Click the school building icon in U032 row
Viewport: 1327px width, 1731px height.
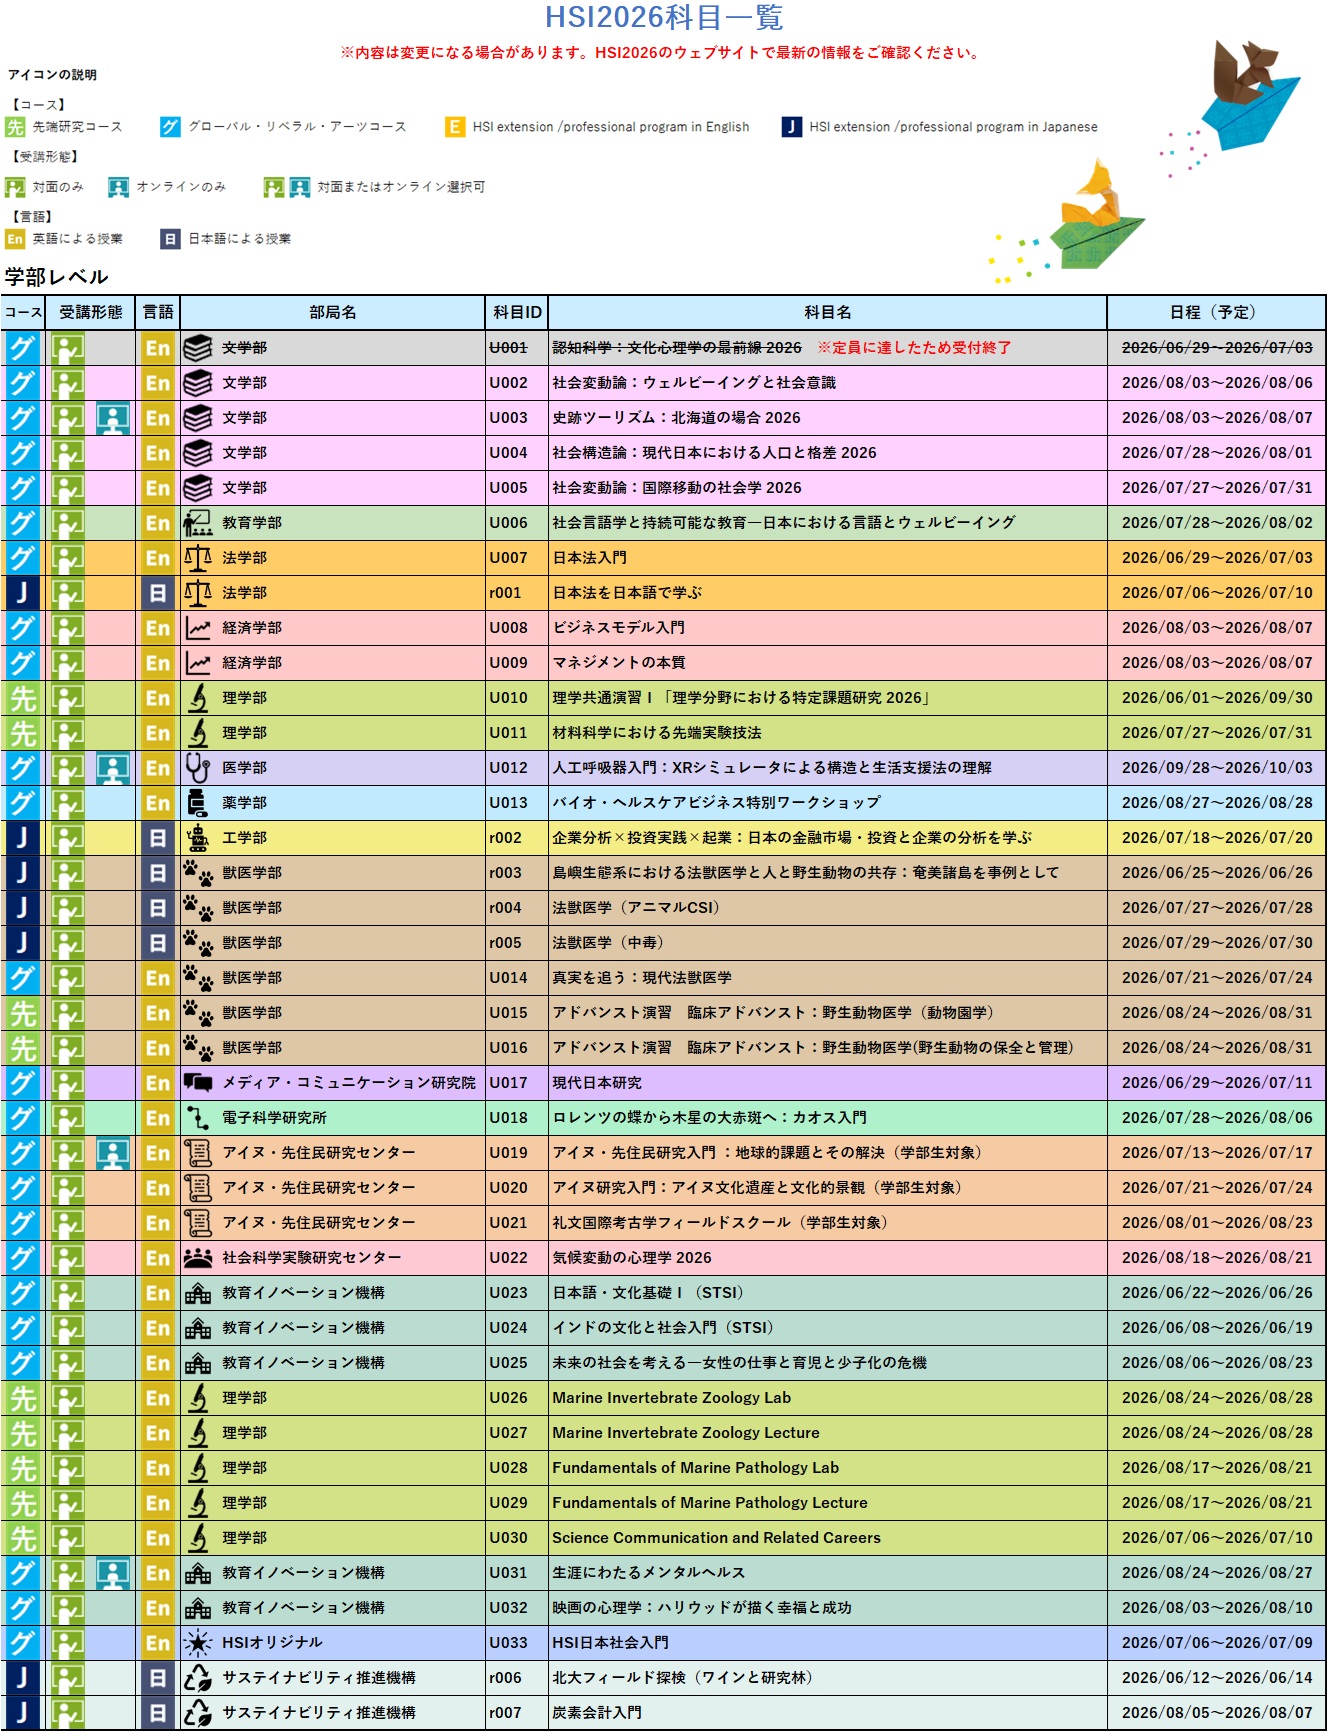point(198,1608)
